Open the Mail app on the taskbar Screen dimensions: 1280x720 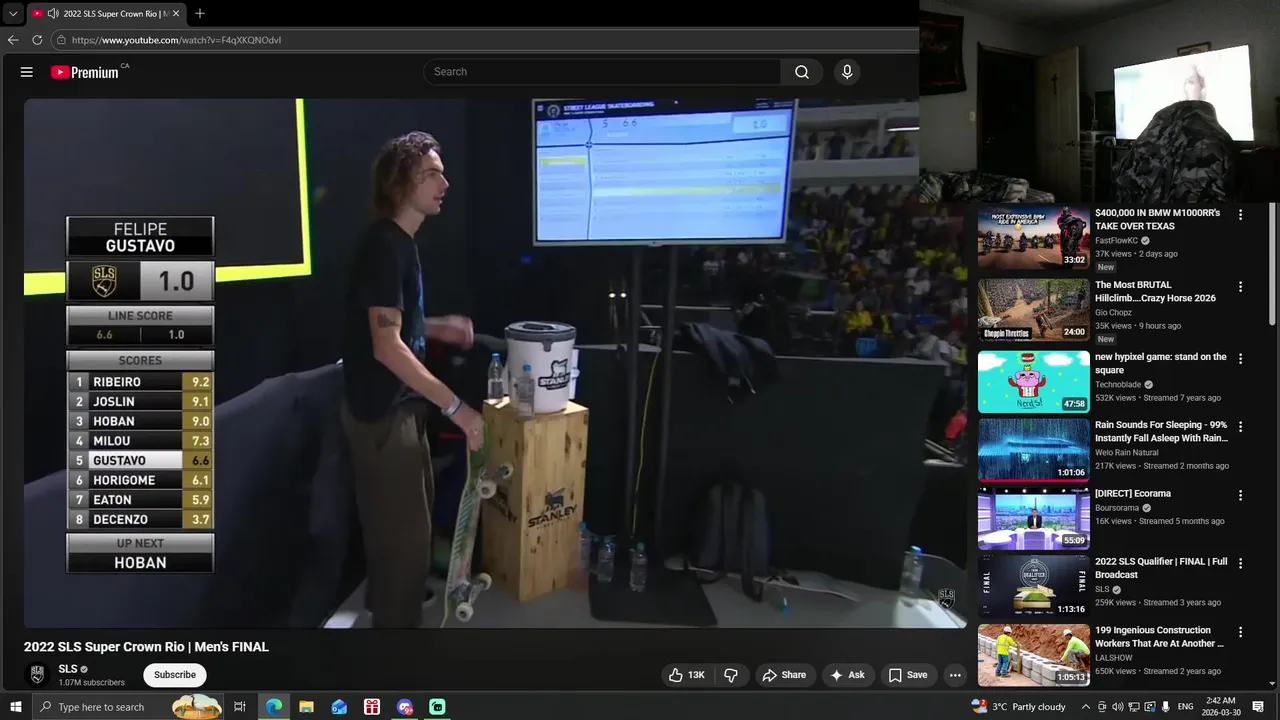[339, 707]
